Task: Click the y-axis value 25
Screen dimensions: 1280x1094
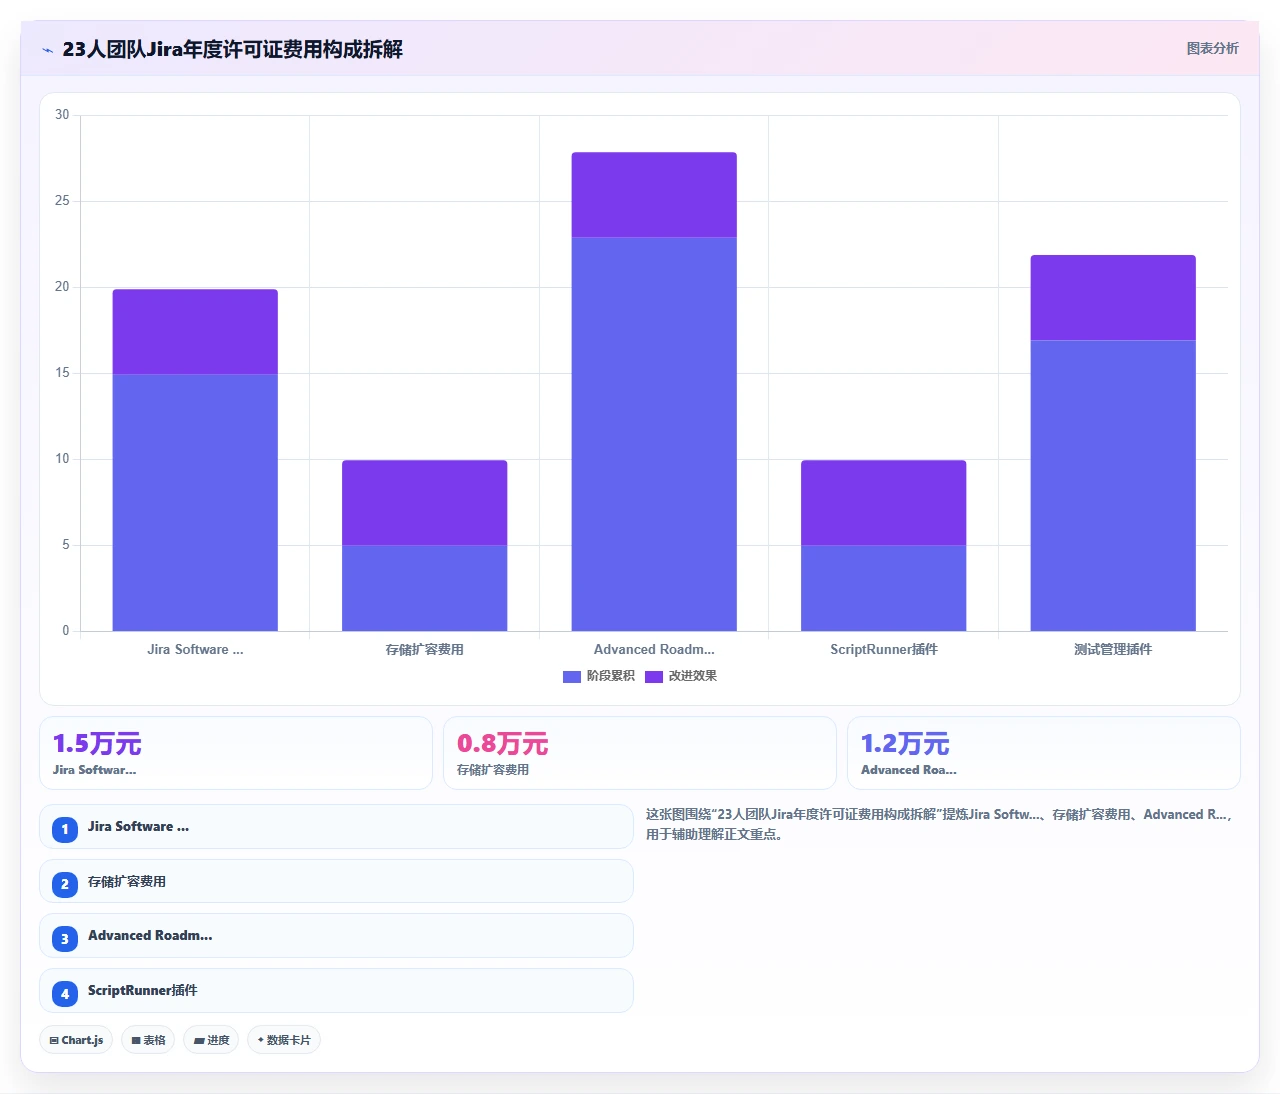Action: coord(62,201)
